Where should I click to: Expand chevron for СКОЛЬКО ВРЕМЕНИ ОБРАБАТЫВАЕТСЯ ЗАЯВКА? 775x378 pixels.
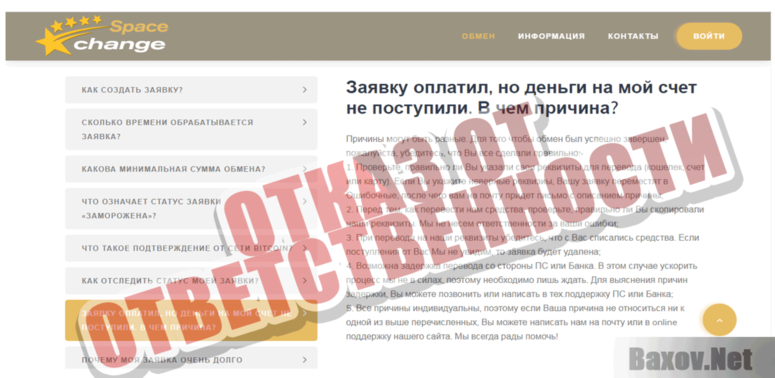pos(305,122)
